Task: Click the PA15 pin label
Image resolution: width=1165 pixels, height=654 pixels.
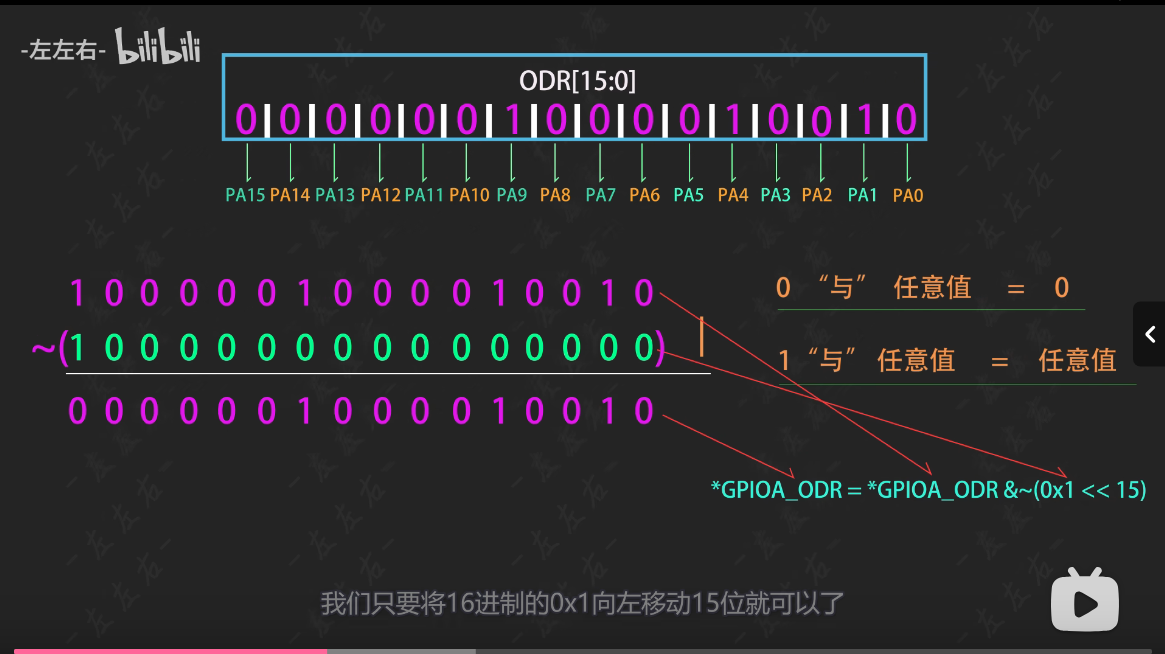Action: (245, 195)
